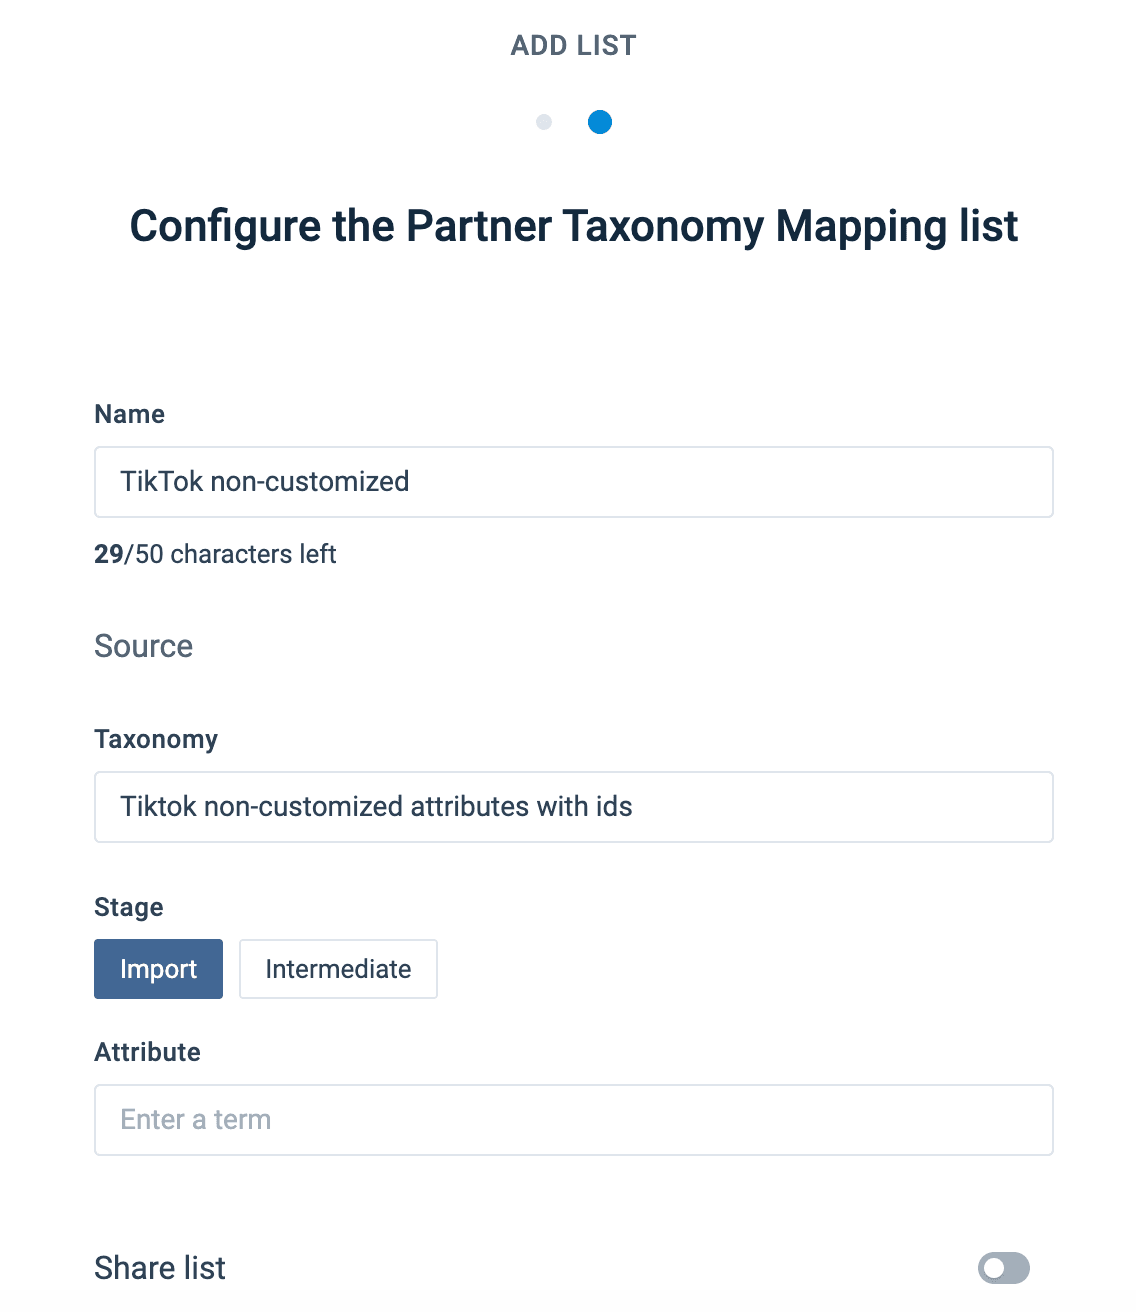Screen dimensions: 1136x1312
Task: Select the Import stage option
Action: (158, 969)
